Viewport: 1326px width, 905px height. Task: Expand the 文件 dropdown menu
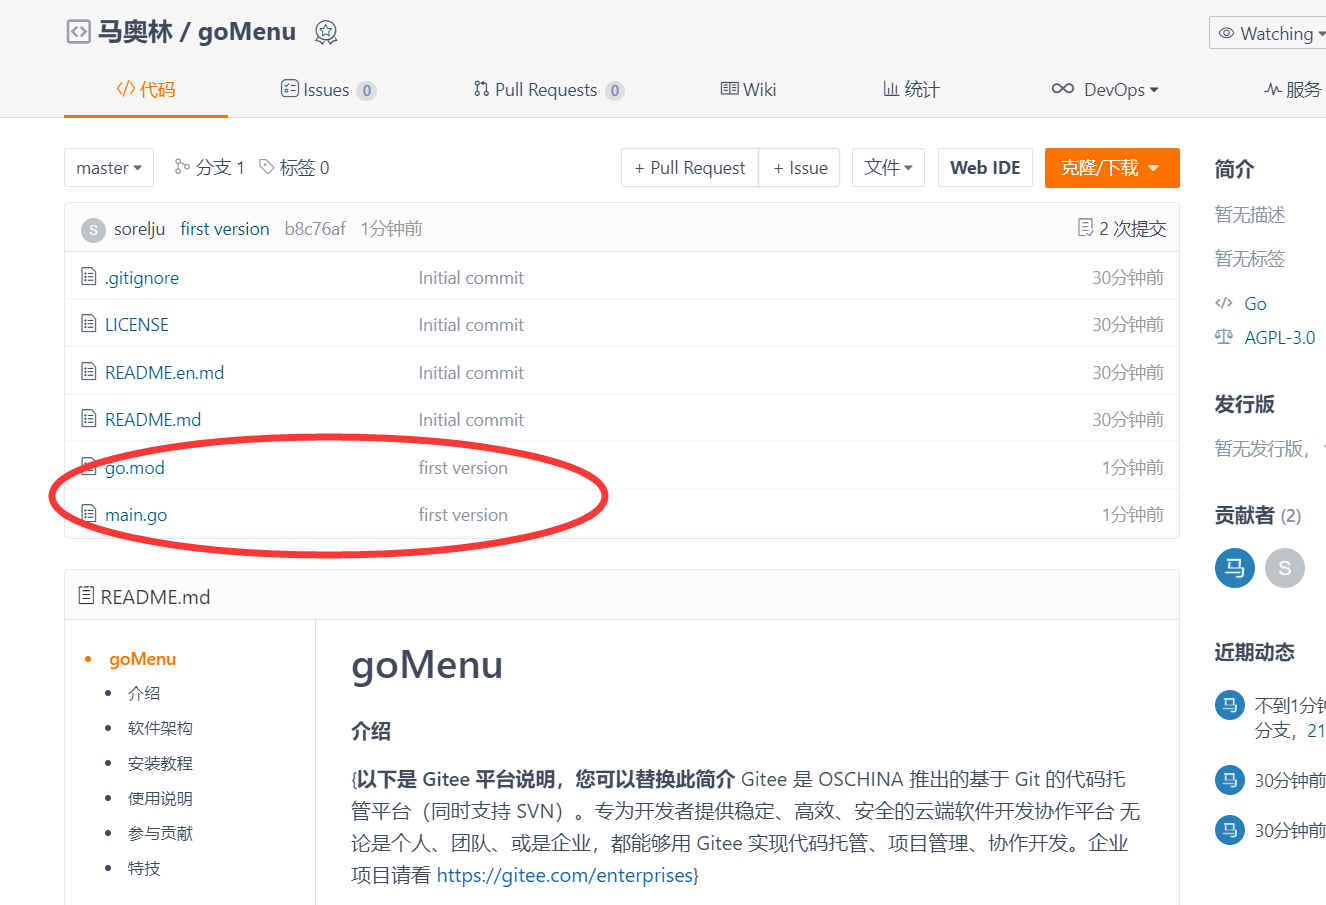click(x=889, y=167)
